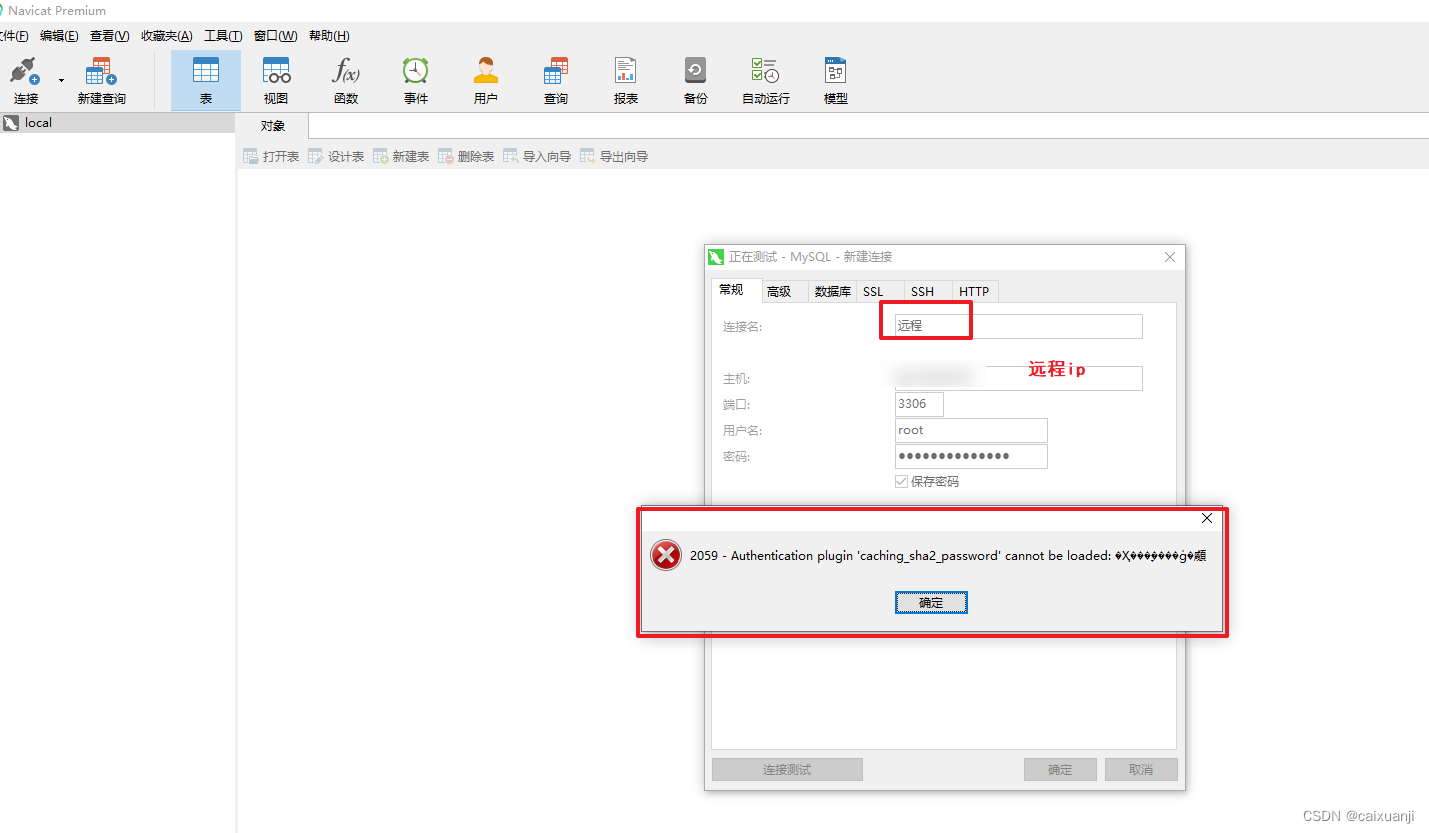Open the 编辑(E) menu

point(59,36)
